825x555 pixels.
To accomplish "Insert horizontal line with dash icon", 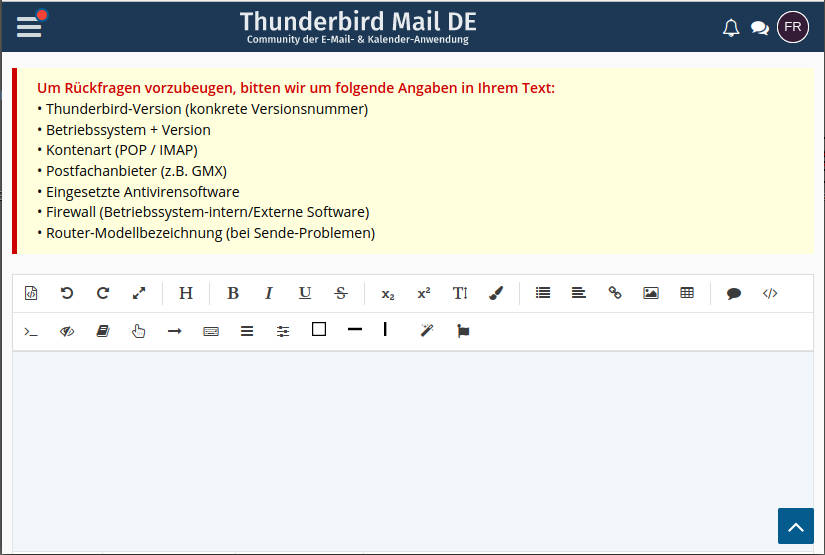I will coord(355,329).
